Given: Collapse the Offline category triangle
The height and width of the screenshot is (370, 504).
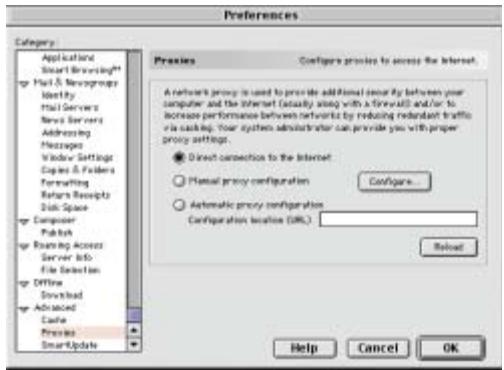Looking at the screenshot, I should point(24,284).
